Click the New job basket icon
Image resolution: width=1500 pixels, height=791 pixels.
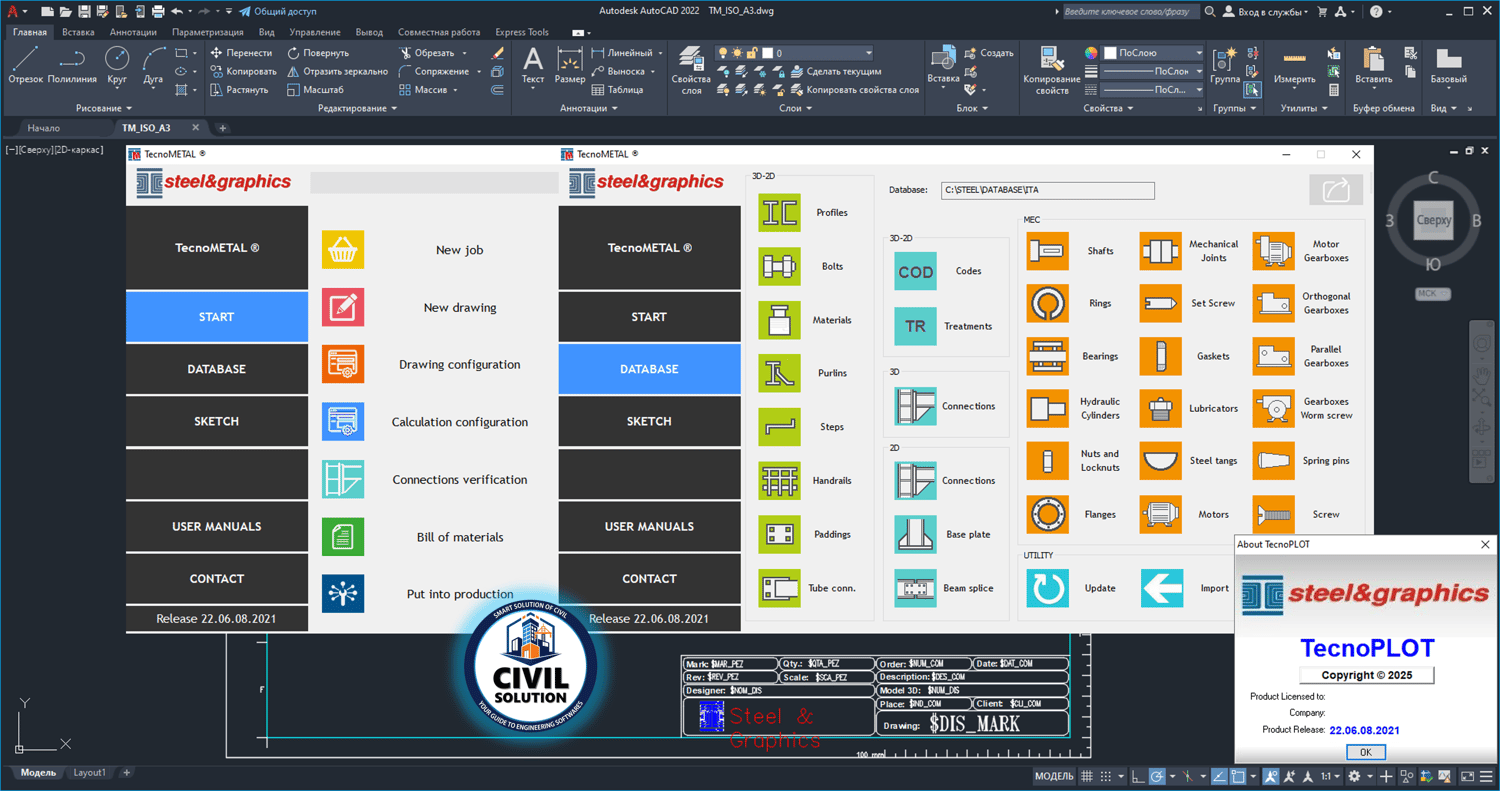(x=343, y=250)
